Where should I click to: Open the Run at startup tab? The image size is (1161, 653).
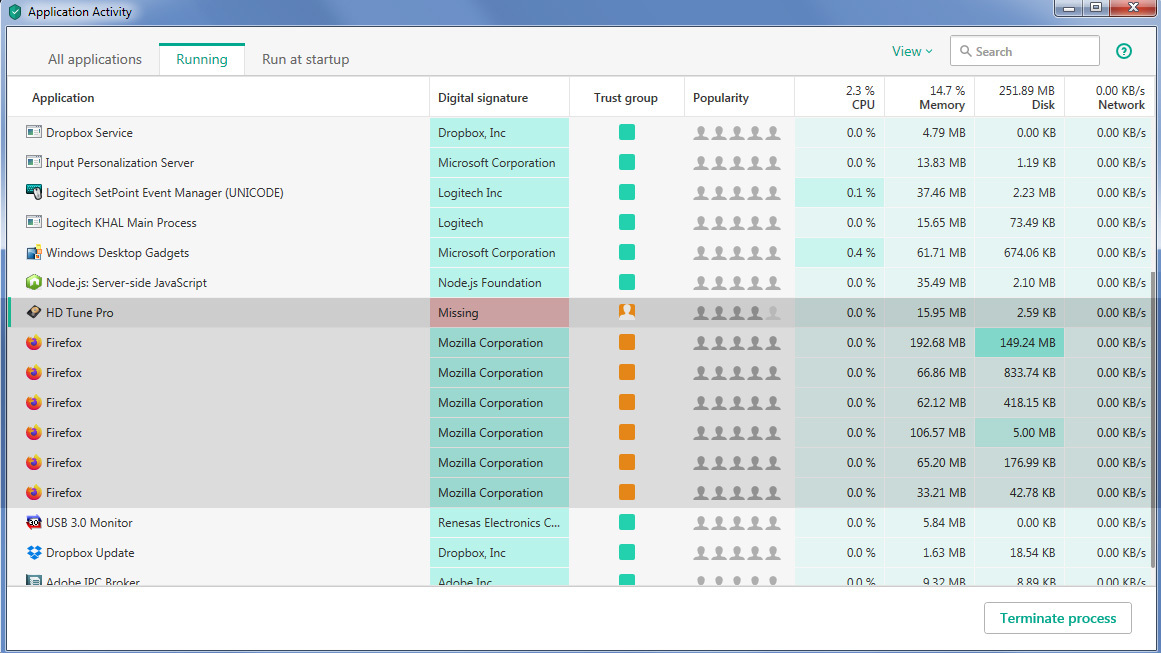pos(305,59)
